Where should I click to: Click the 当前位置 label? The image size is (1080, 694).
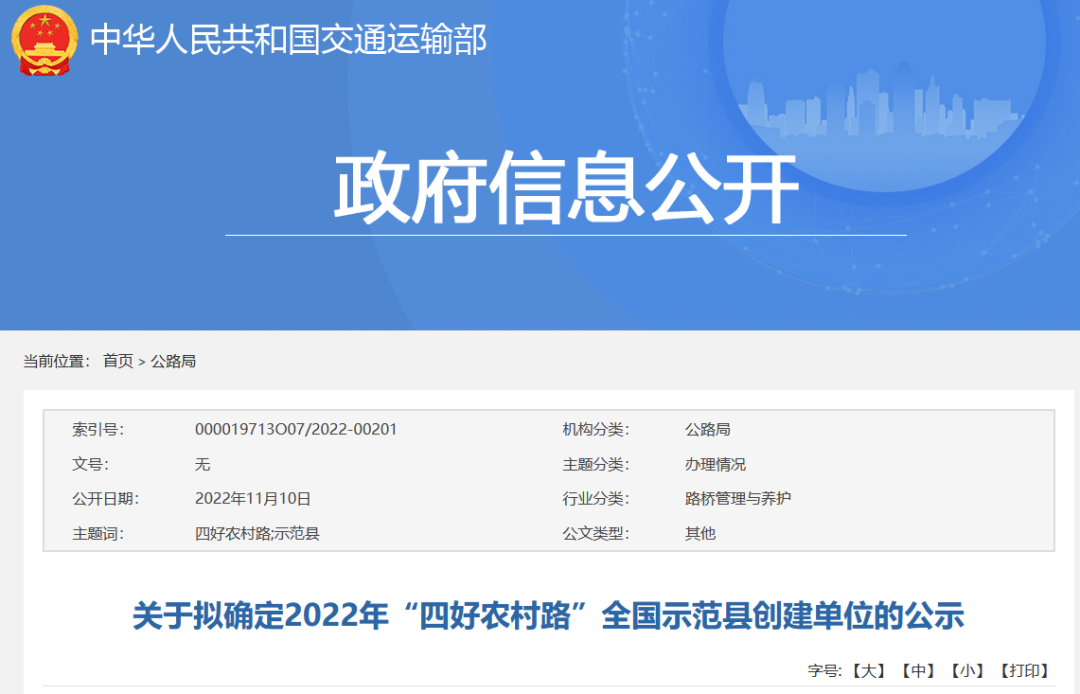[56, 361]
